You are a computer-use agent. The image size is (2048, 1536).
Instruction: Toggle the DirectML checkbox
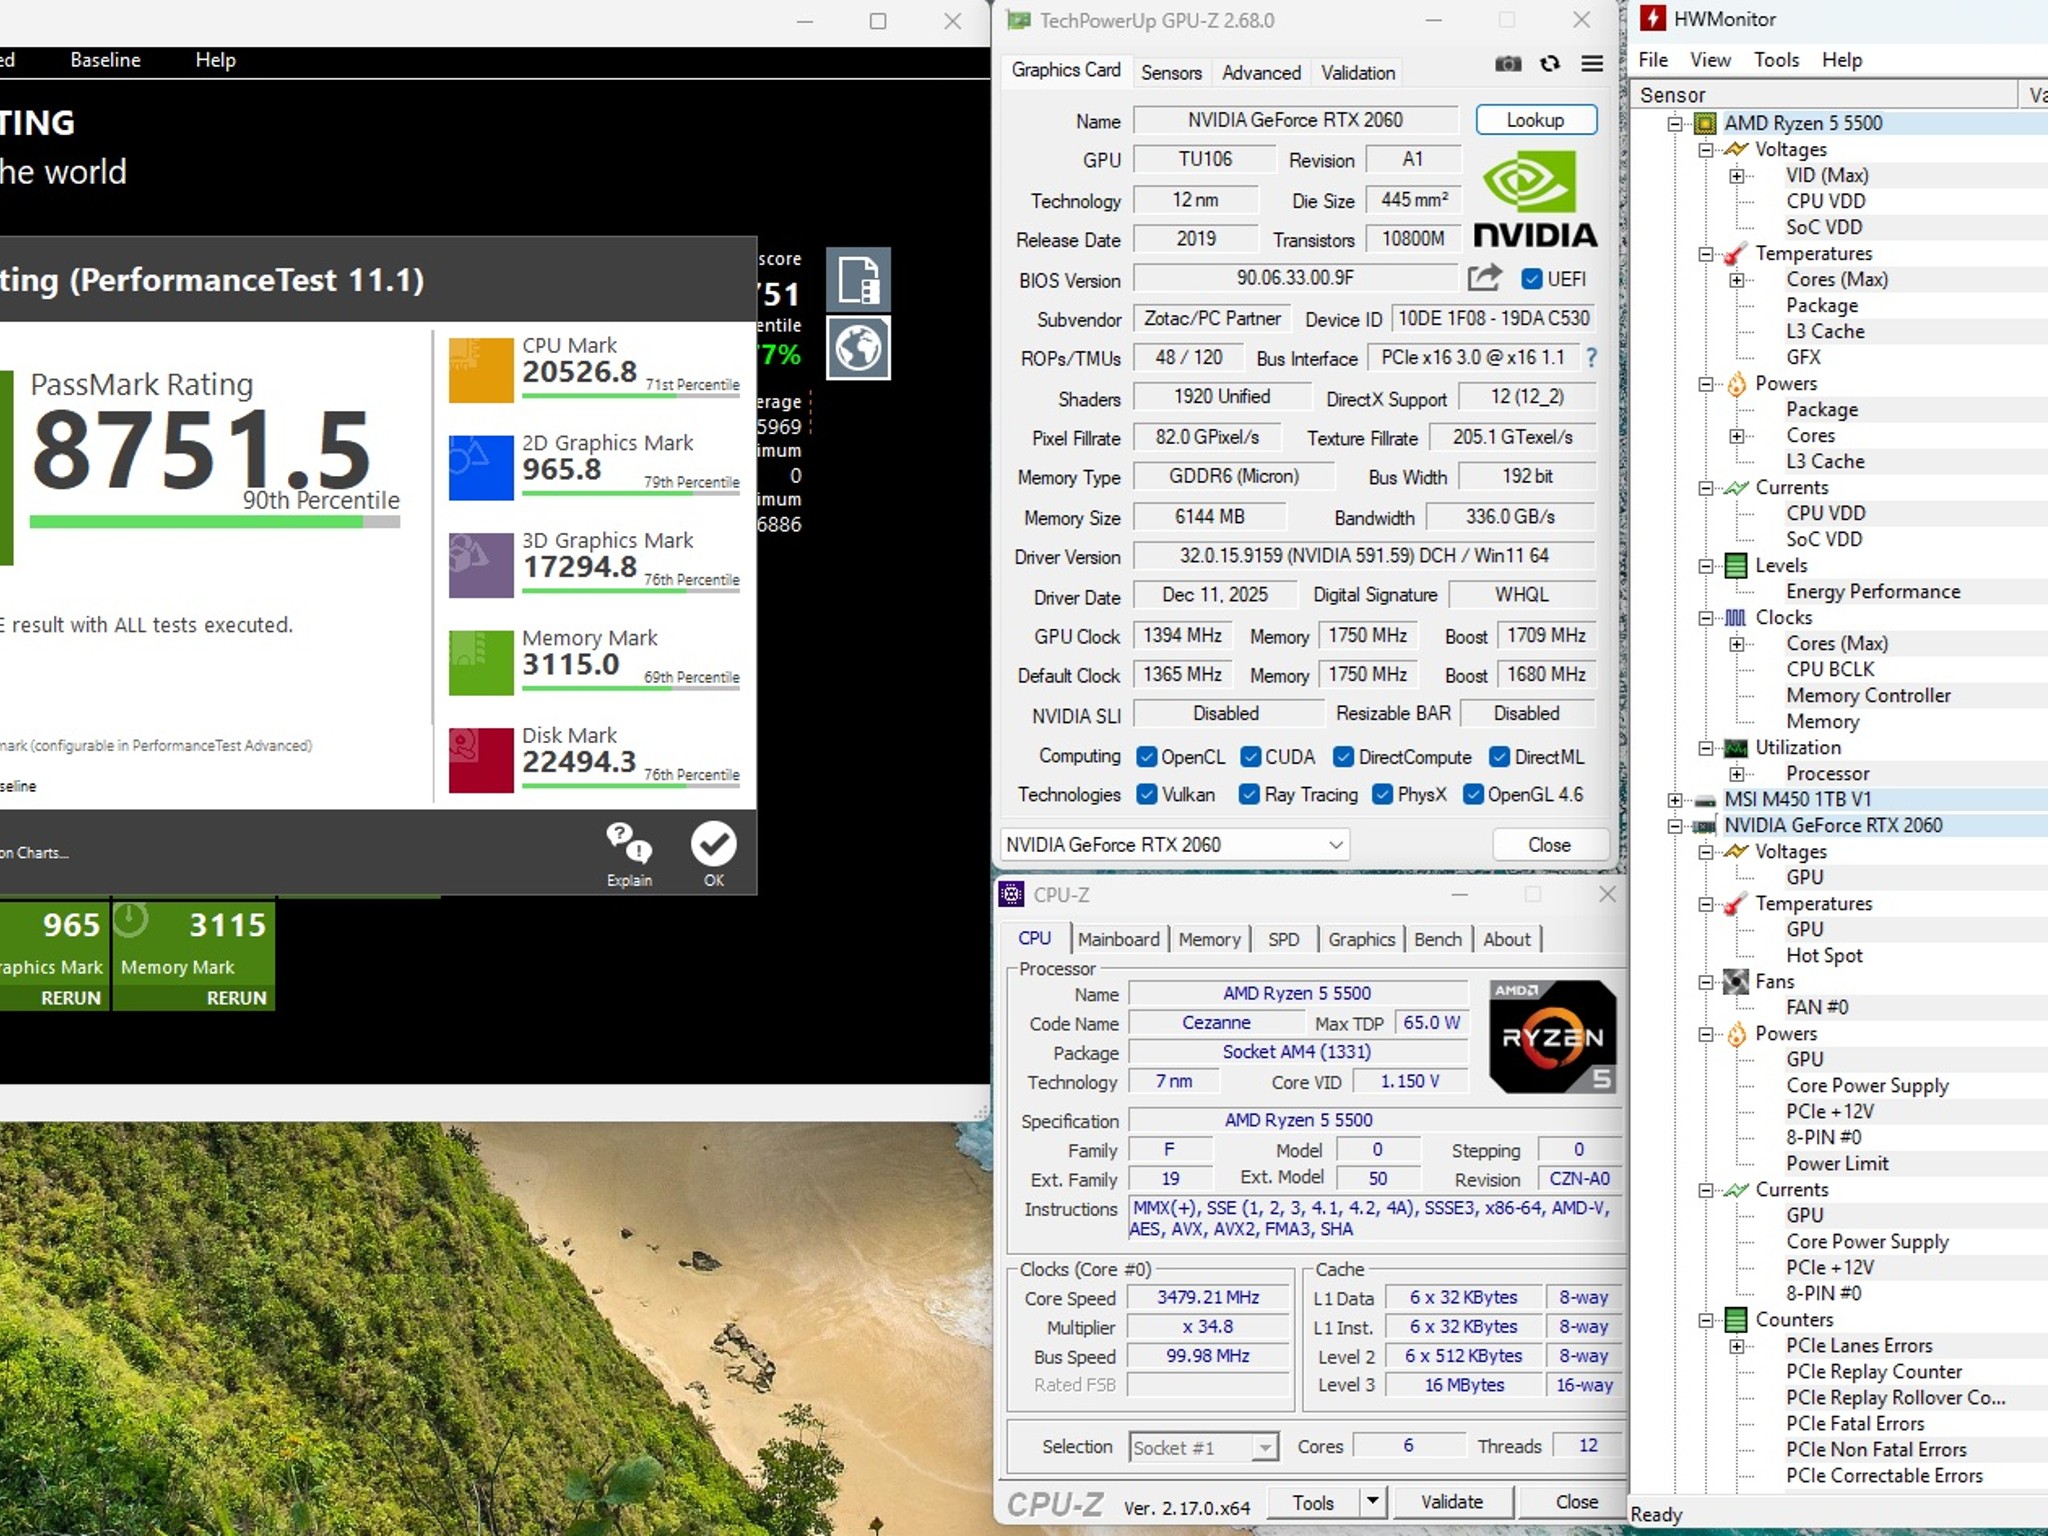click(x=1499, y=757)
